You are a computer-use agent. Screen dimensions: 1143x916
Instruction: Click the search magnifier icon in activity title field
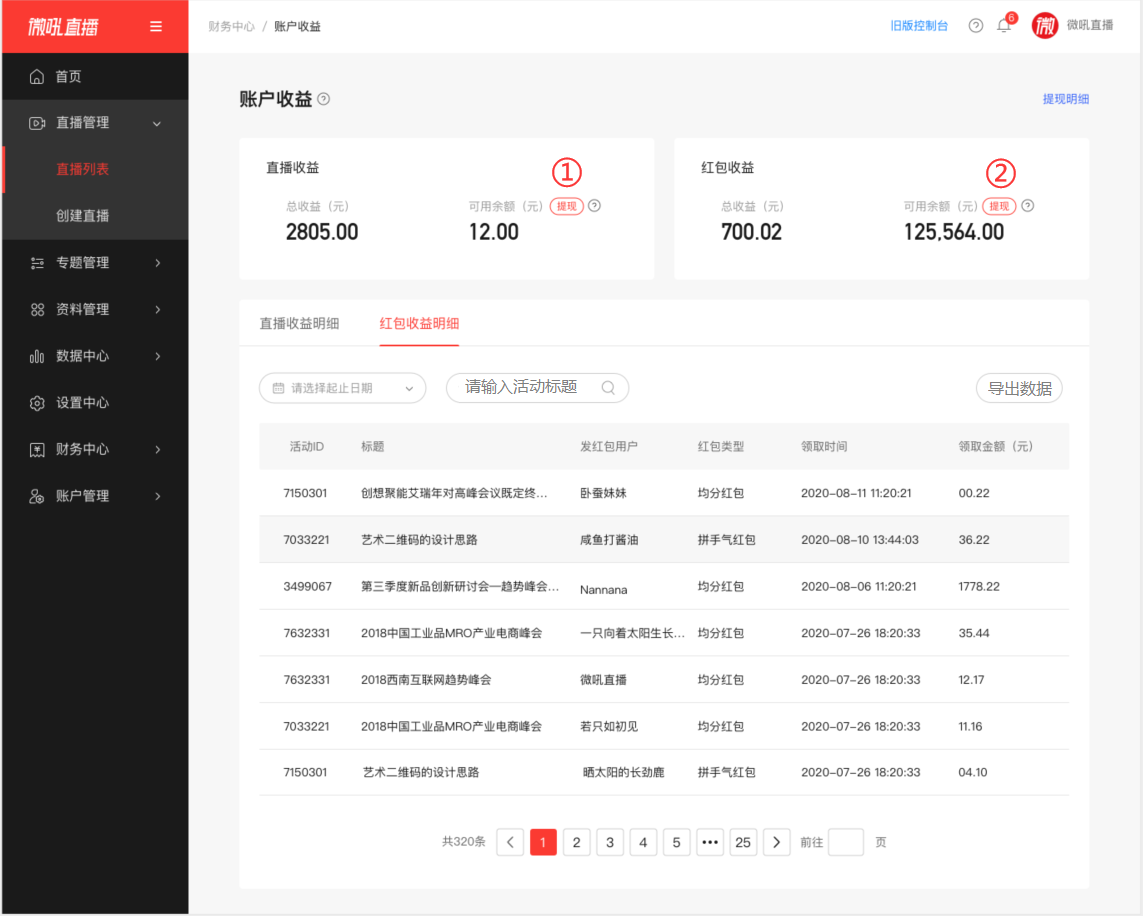(x=608, y=388)
